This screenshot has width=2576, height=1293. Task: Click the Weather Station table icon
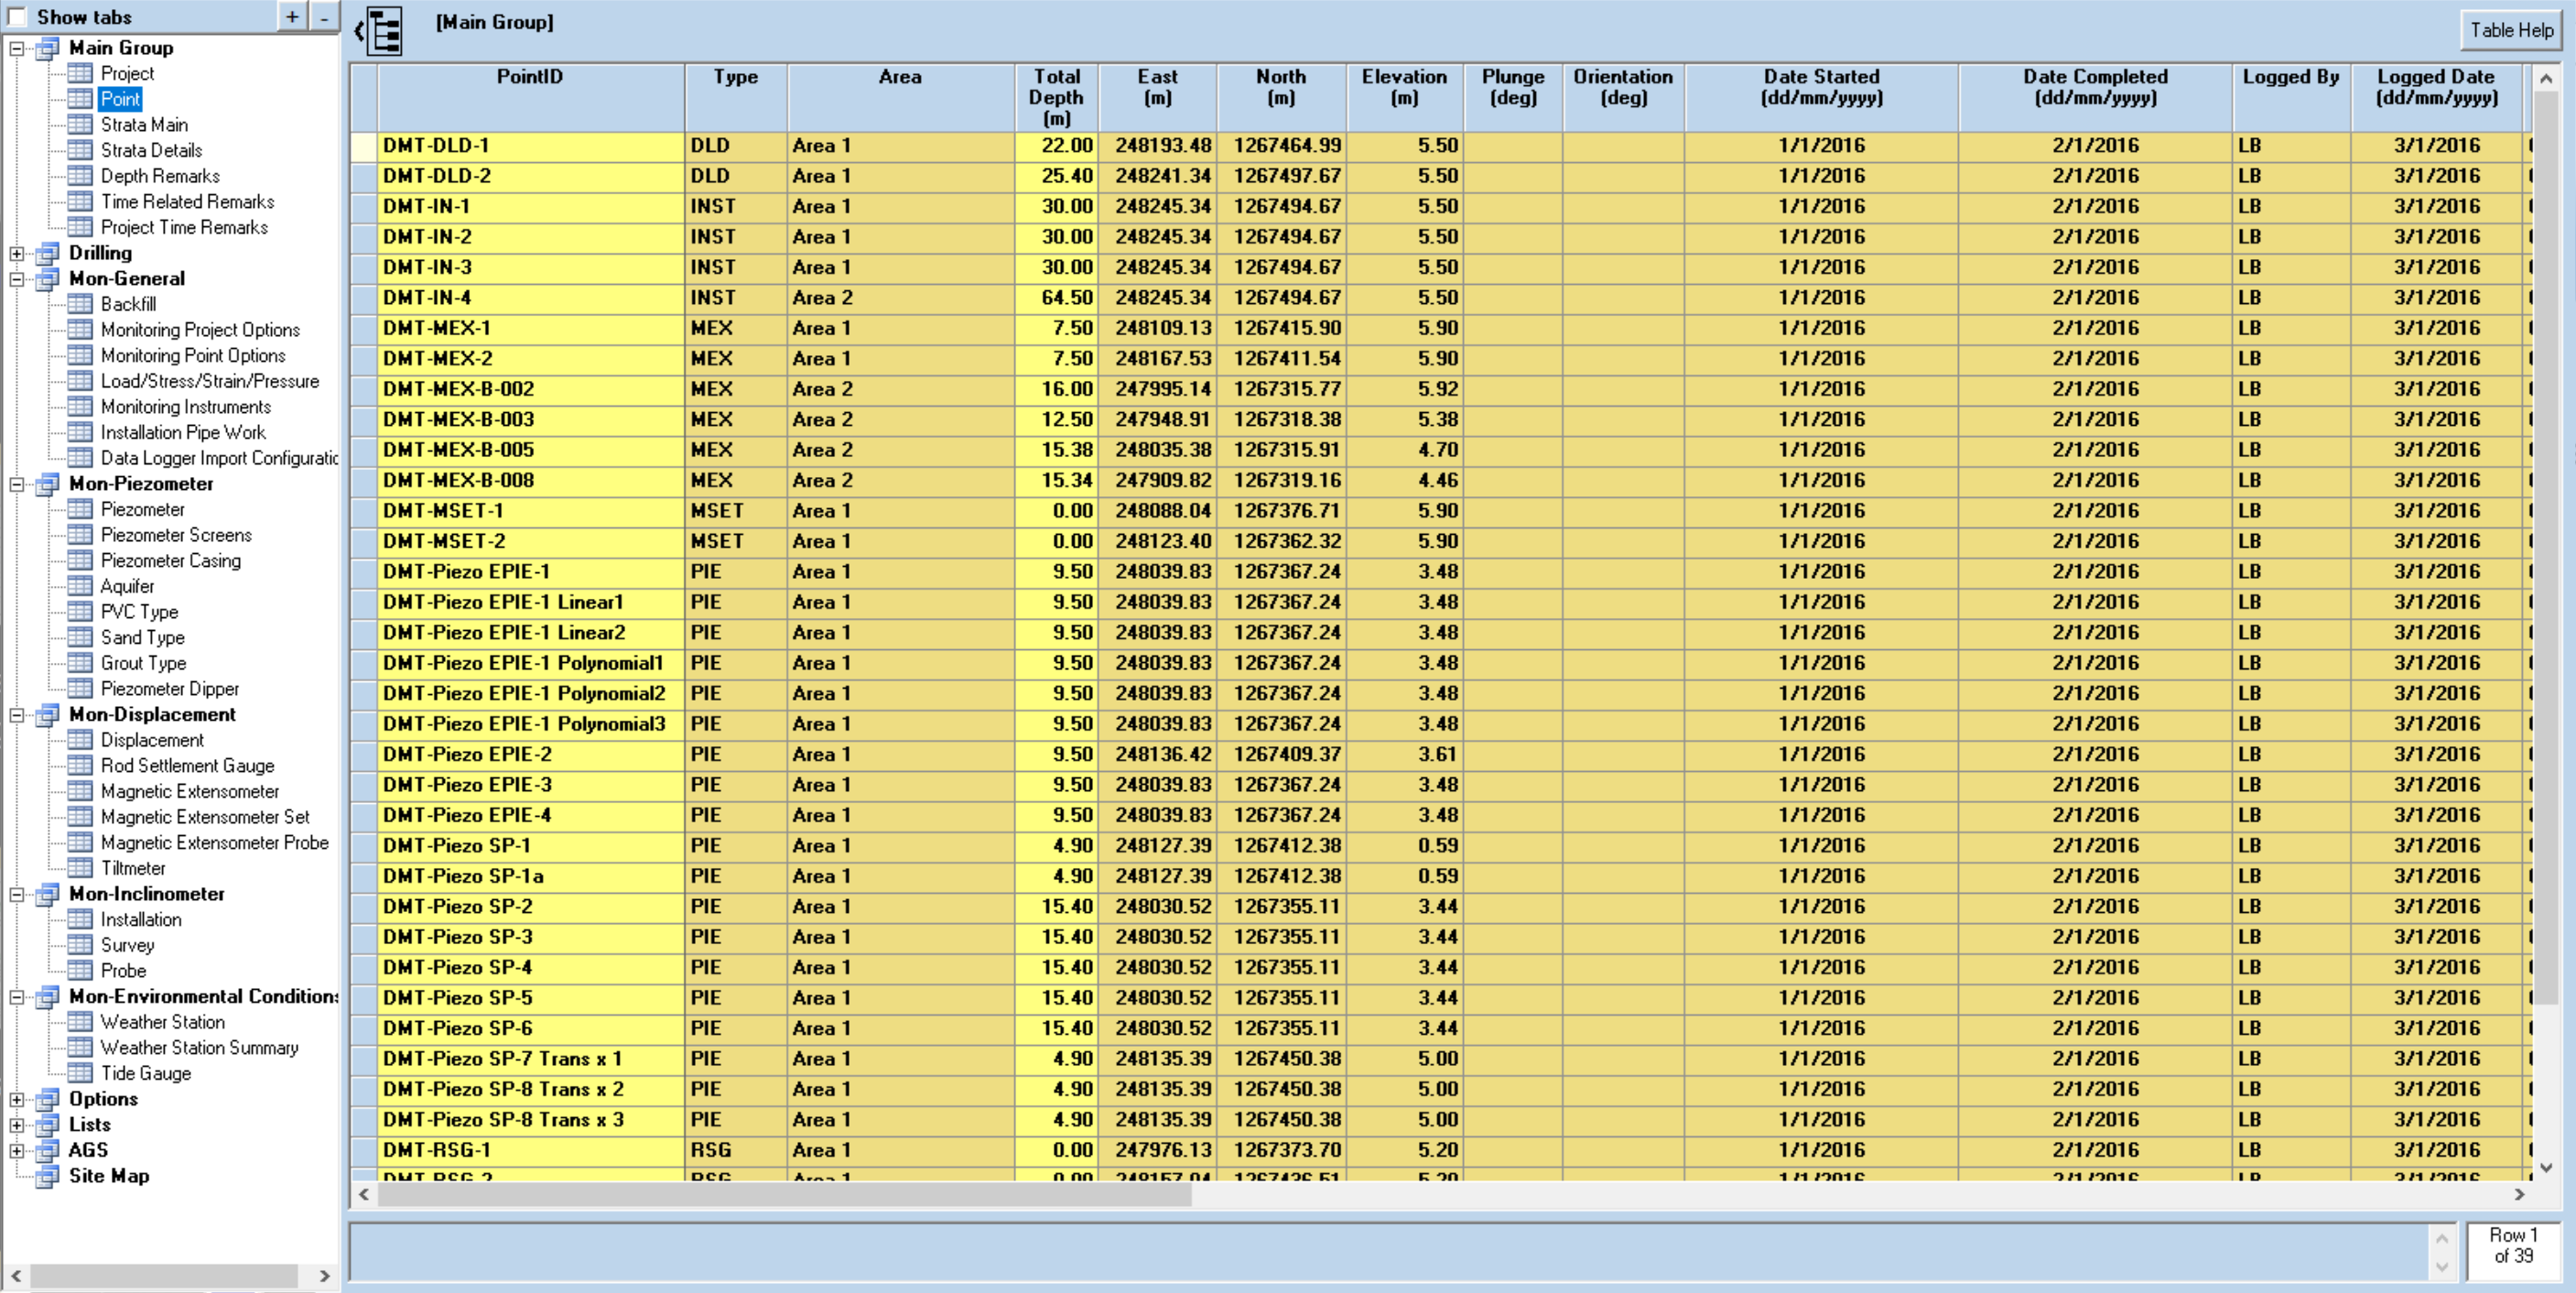pyautogui.click(x=80, y=1022)
